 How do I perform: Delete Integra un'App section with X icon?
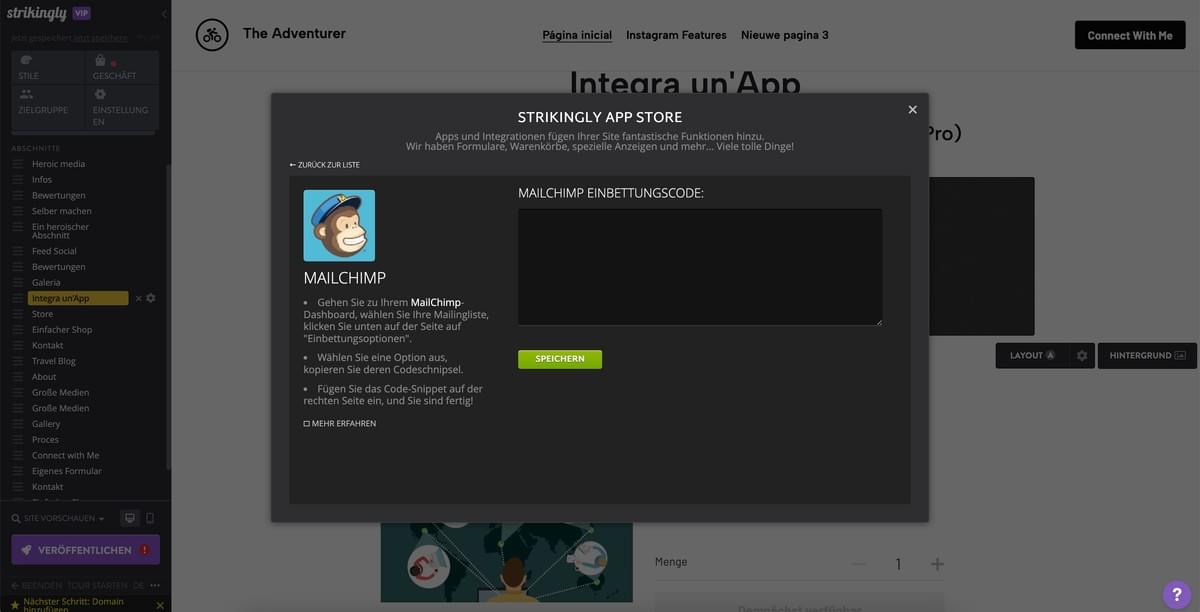coord(139,298)
